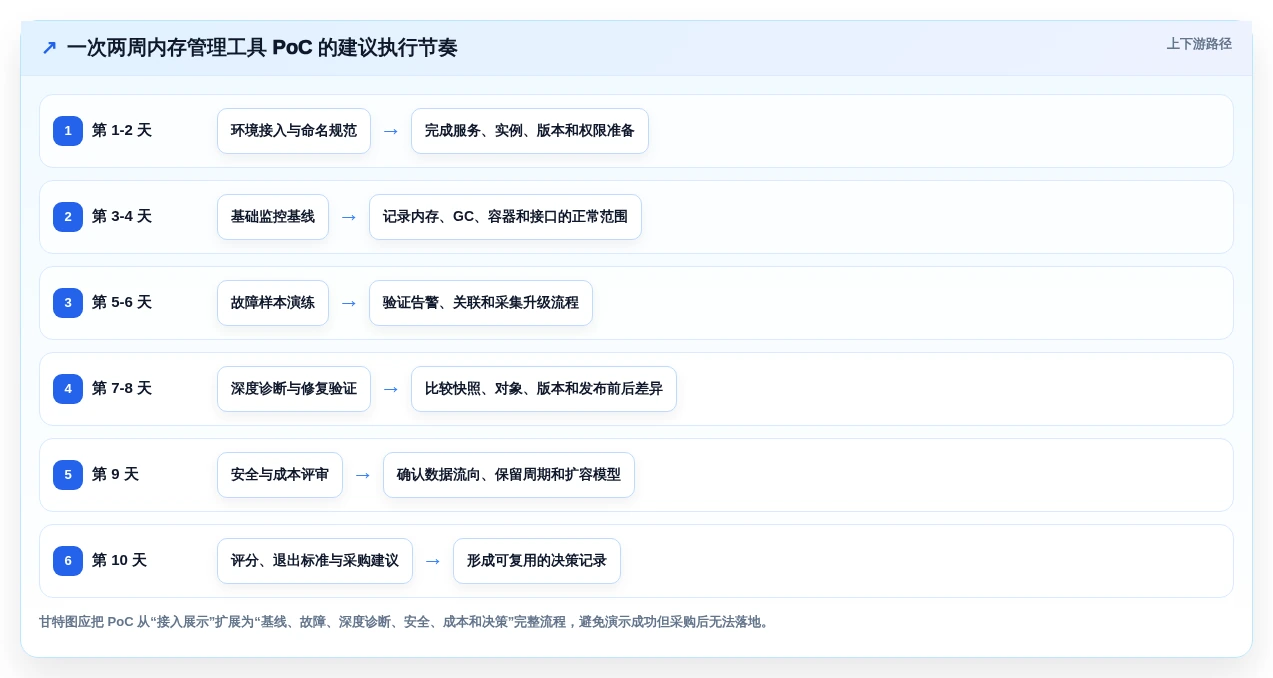Image resolution: width=1273 pixels, height=678 pixels.
Task: Select the 形成可复用的决策记录 box
Action: click(x=537, y=561)
